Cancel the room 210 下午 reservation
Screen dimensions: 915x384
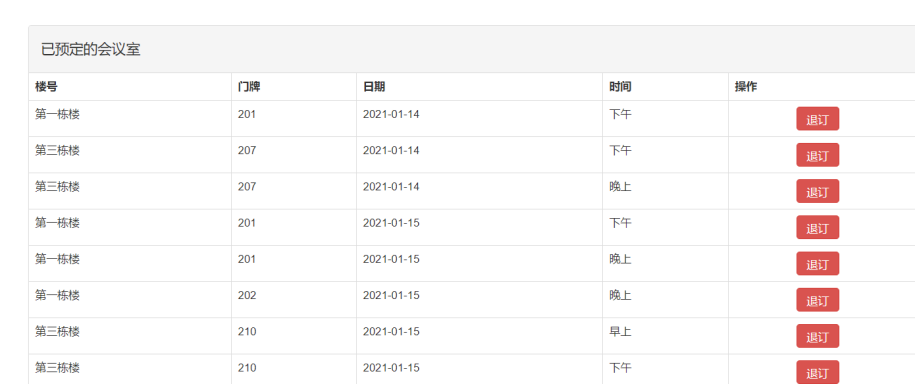pyautogui.click(x=817, y=372)
